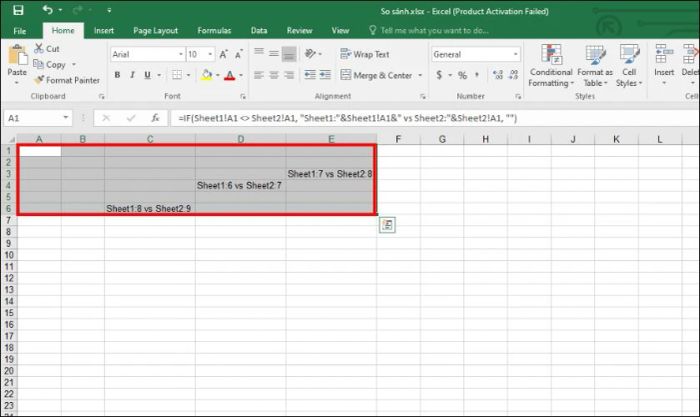This screenshot has height=417, width=700.
Task: Top align cell contents
Action: coord(259,54)
